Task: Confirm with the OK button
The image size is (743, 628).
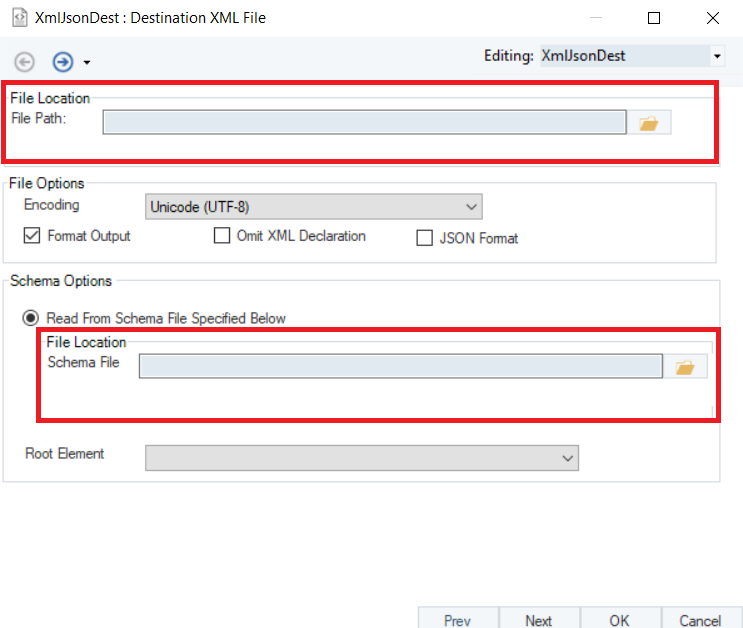Action: [619, 620]
